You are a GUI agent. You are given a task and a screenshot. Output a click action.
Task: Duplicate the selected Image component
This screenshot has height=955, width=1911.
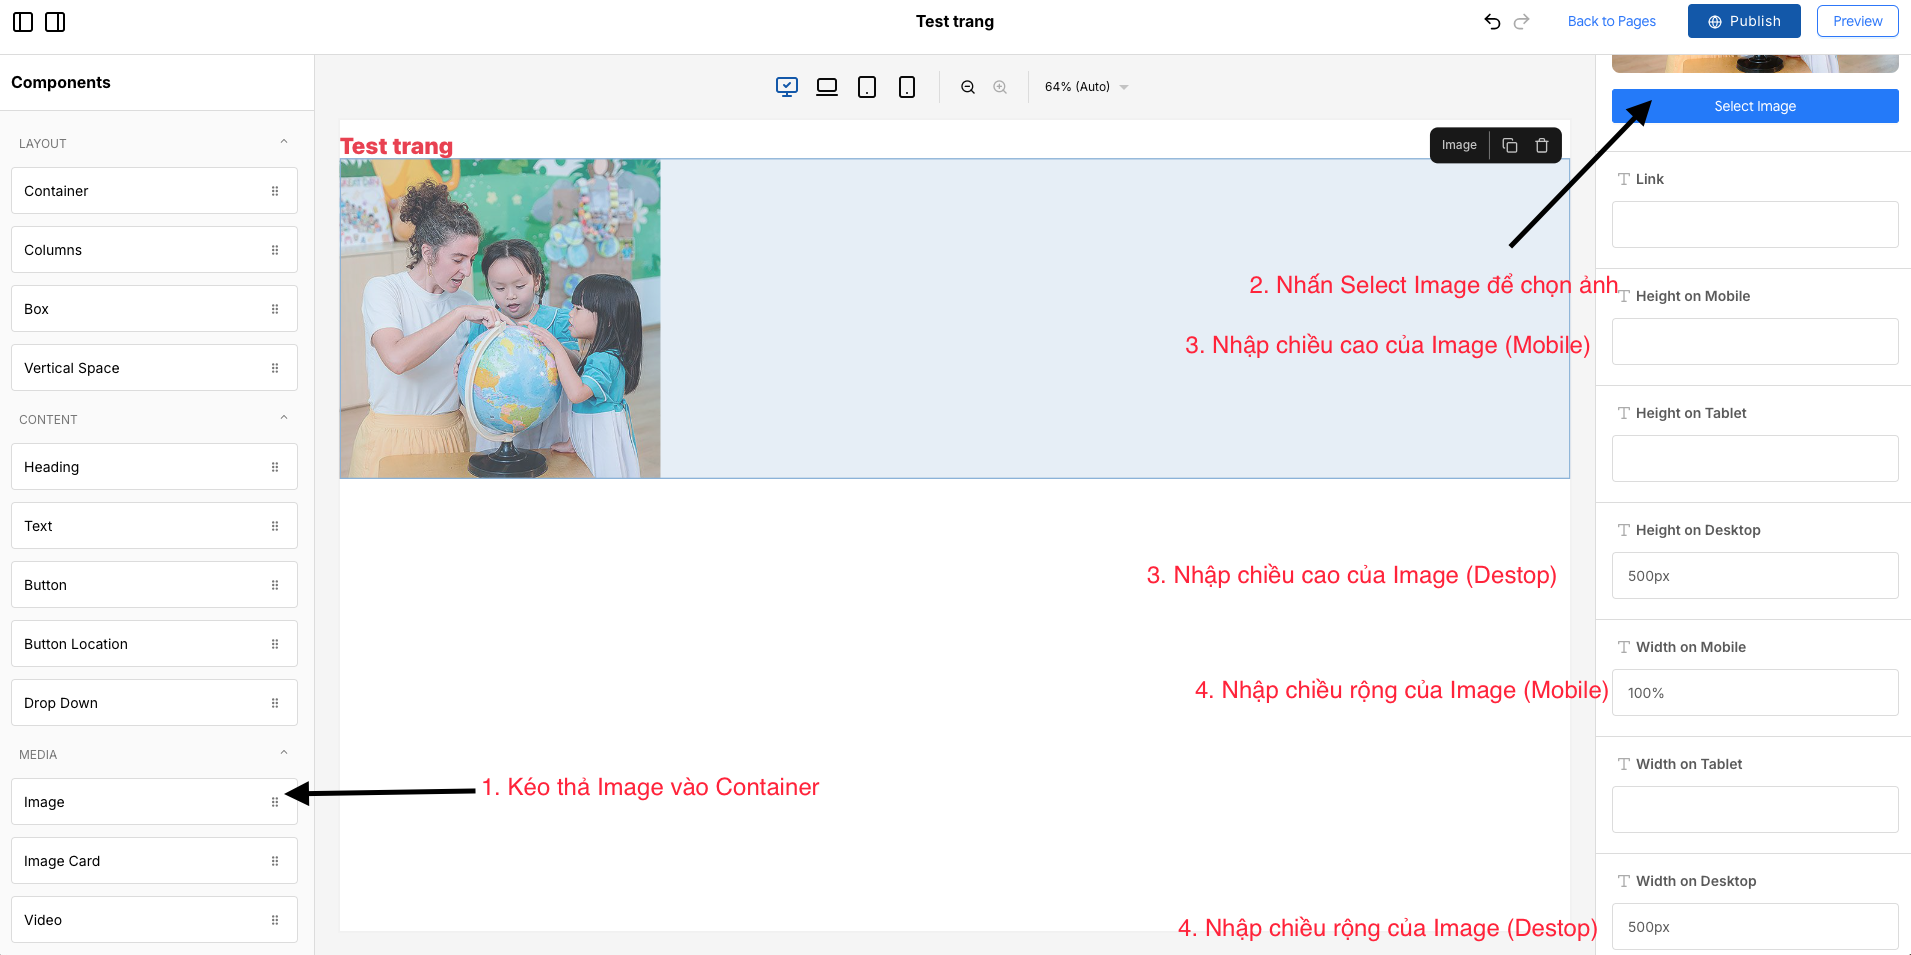[1510, 145]
